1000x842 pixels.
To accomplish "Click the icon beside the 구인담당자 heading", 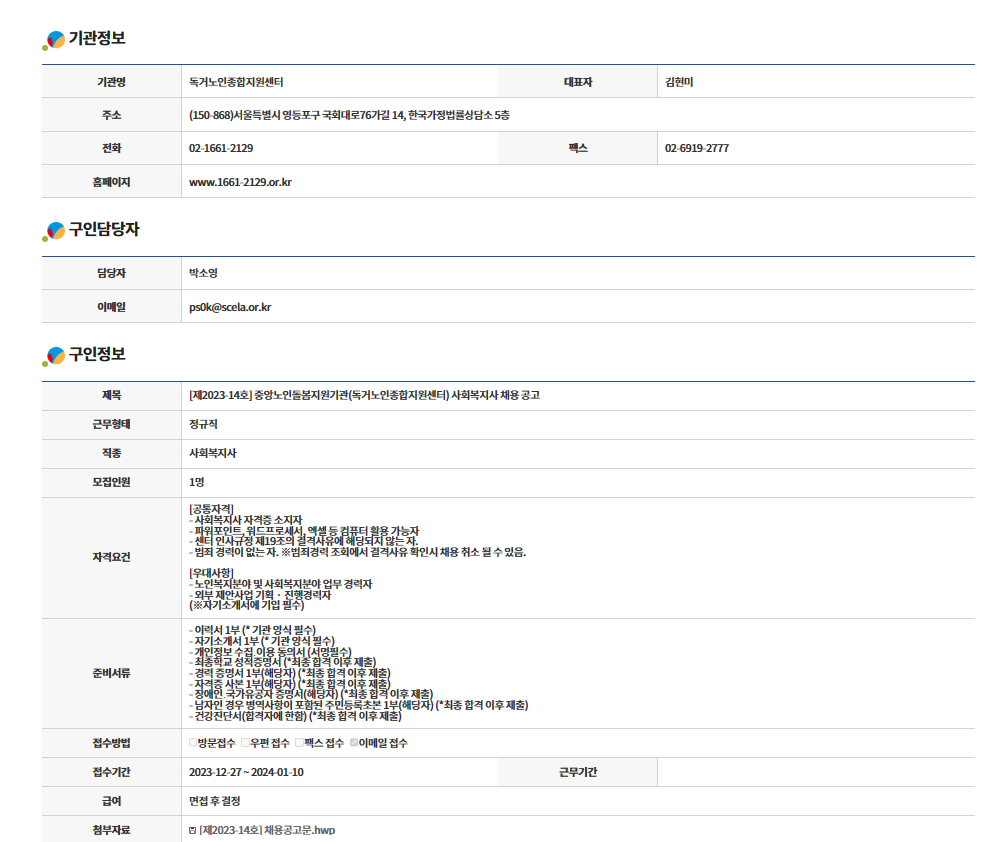I will (54, 231).
